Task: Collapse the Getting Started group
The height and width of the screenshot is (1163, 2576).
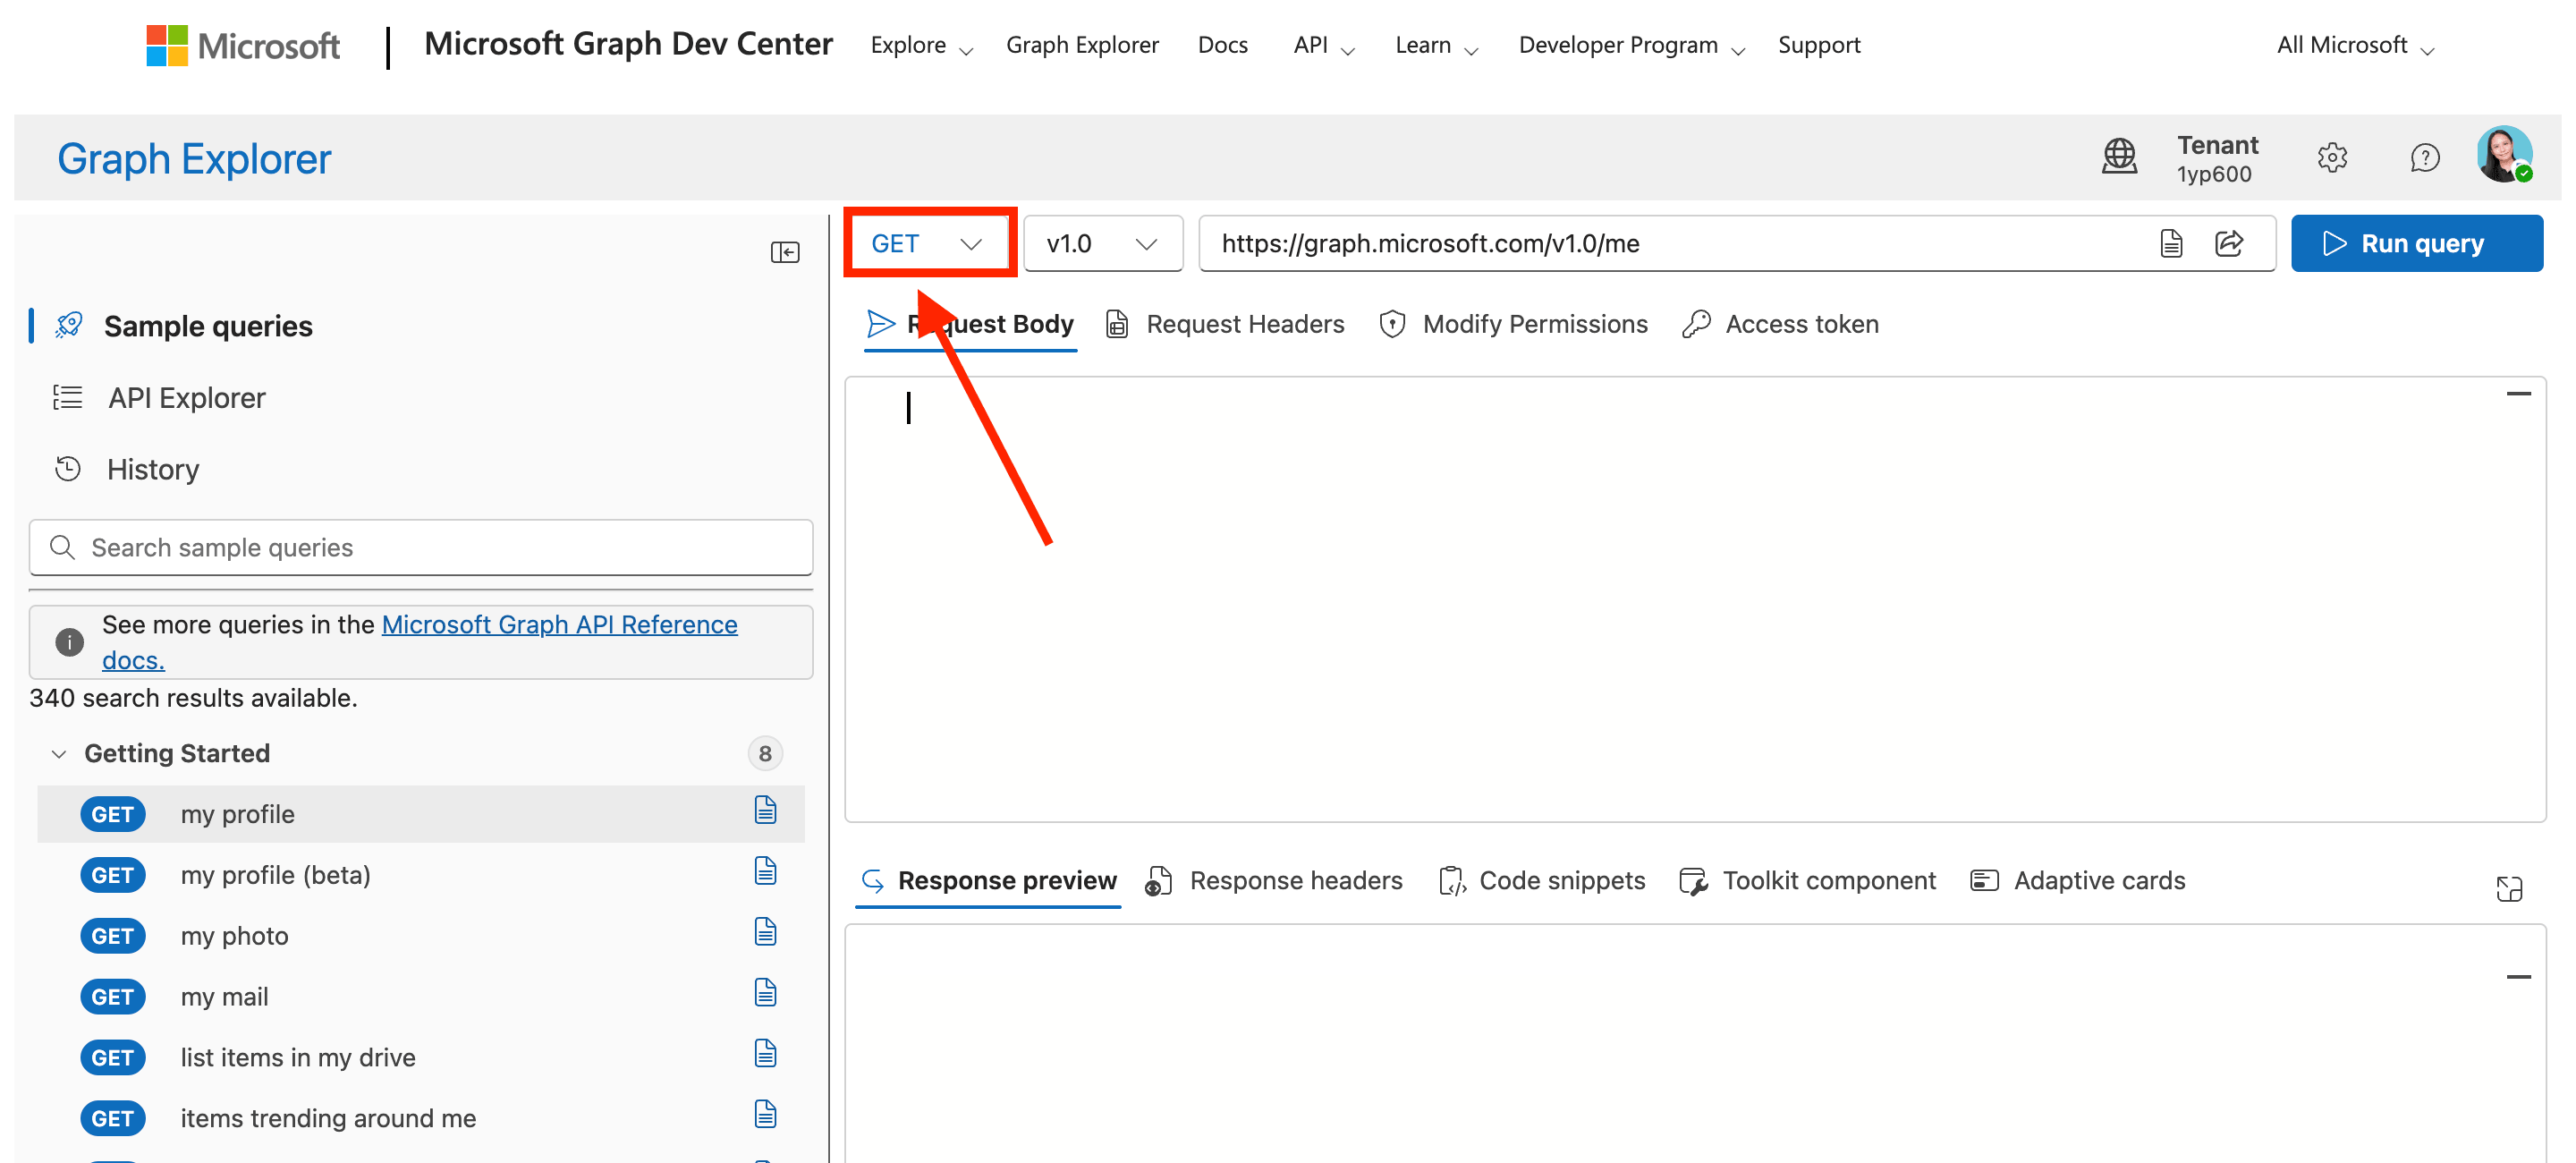Action: tap(59, 754)
